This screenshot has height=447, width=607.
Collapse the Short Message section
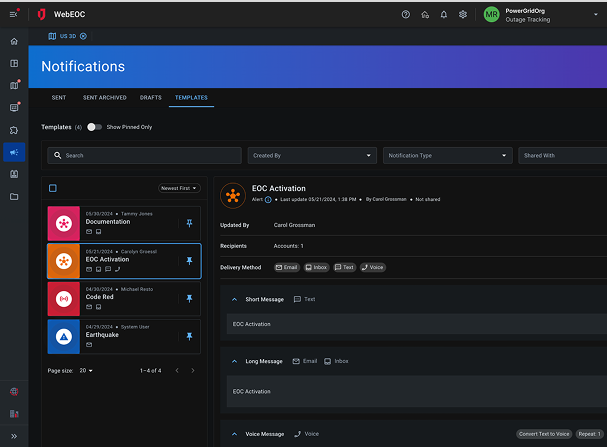pyautogui.click(x=234, y=299)
